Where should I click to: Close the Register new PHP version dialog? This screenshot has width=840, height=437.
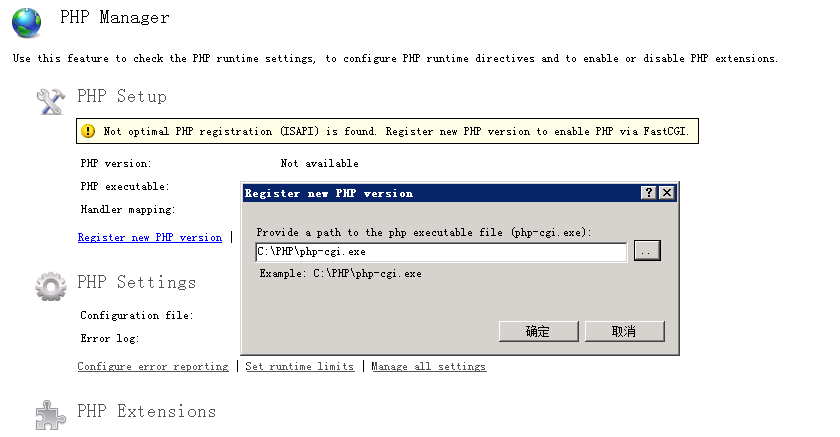coord(666,193)
